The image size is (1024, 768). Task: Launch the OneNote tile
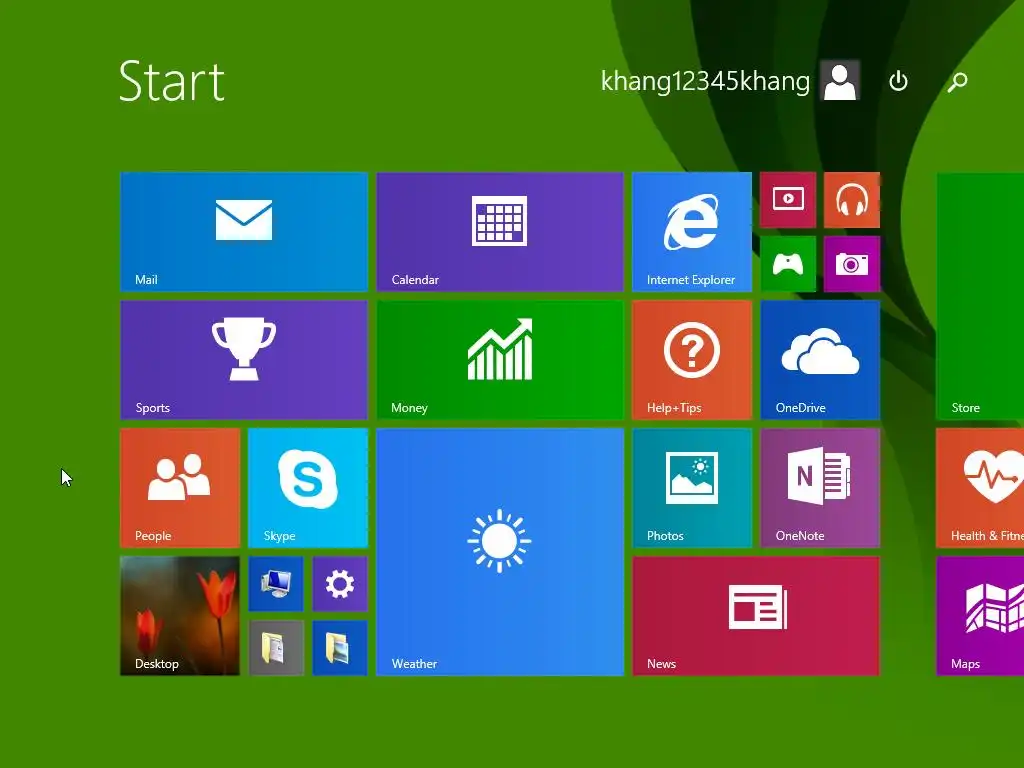click(820, 488)
